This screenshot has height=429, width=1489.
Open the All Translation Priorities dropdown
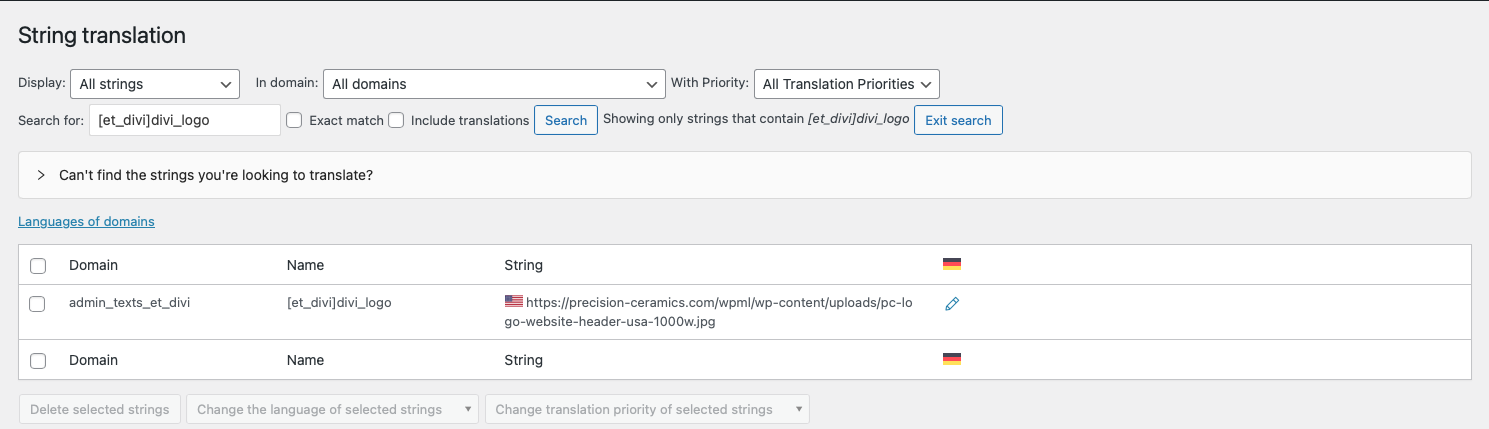846,84
